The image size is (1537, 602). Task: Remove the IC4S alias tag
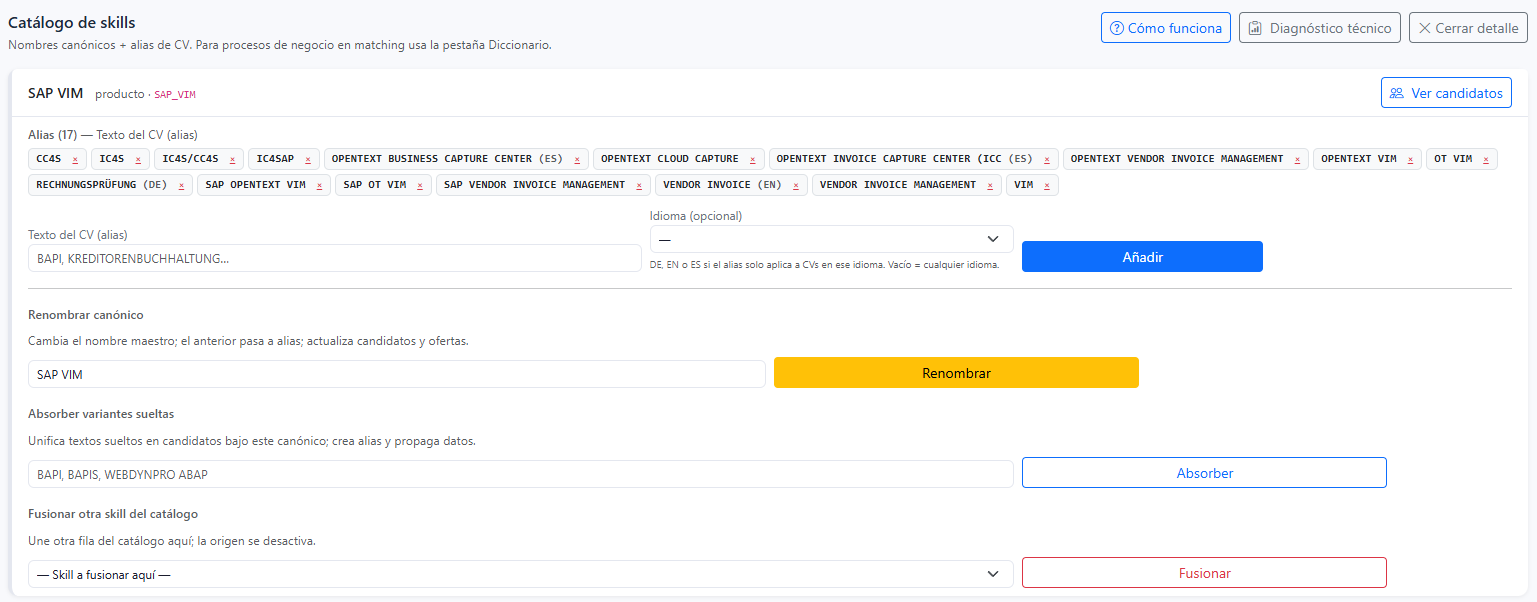point(138,159)
